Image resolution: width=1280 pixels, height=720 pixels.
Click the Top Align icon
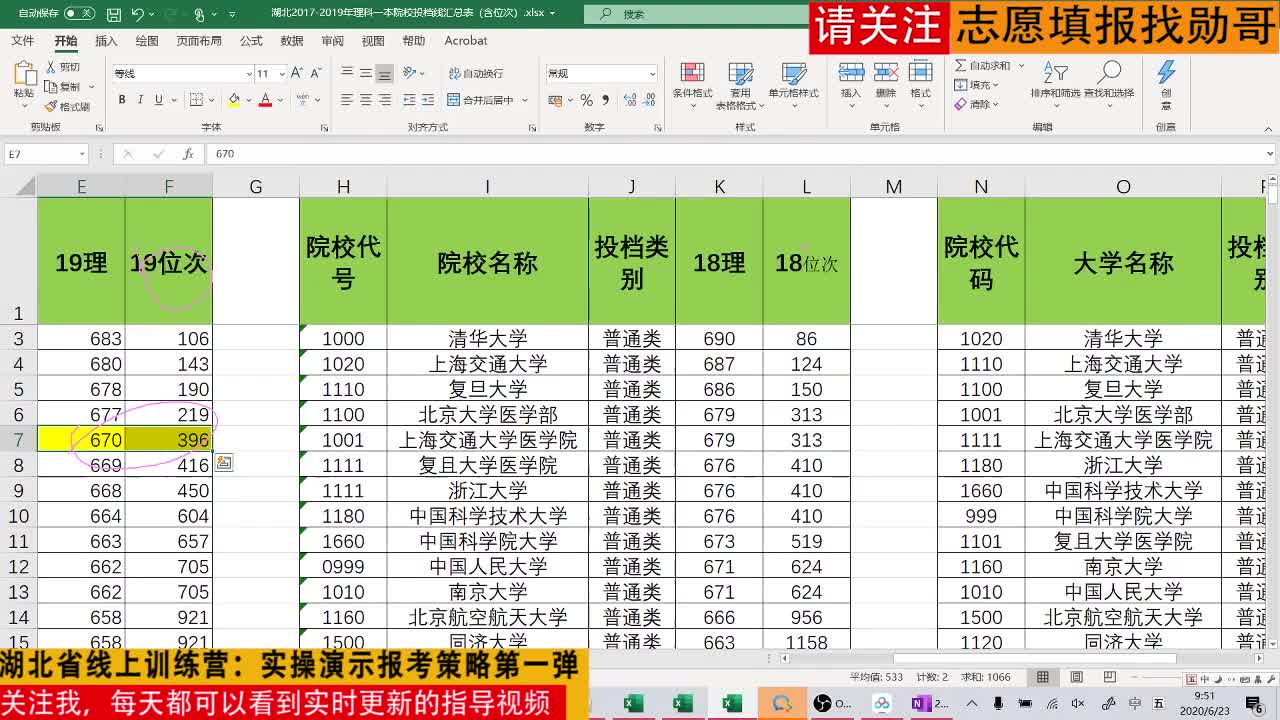(347, 73)
